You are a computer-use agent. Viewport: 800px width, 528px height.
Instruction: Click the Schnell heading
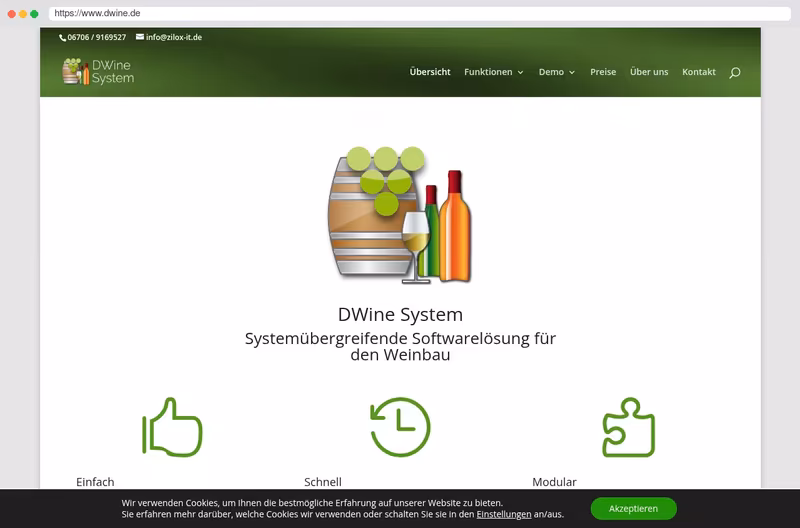point(323,482)
